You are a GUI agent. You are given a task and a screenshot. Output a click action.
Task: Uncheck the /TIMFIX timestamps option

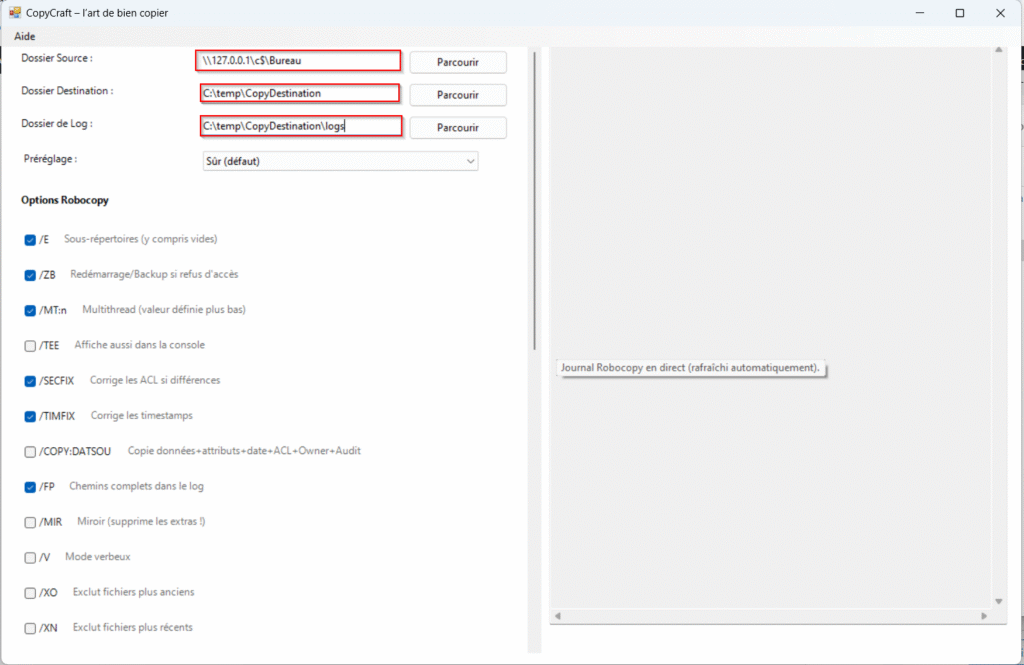pyautogui.click(x=30, y=416)
